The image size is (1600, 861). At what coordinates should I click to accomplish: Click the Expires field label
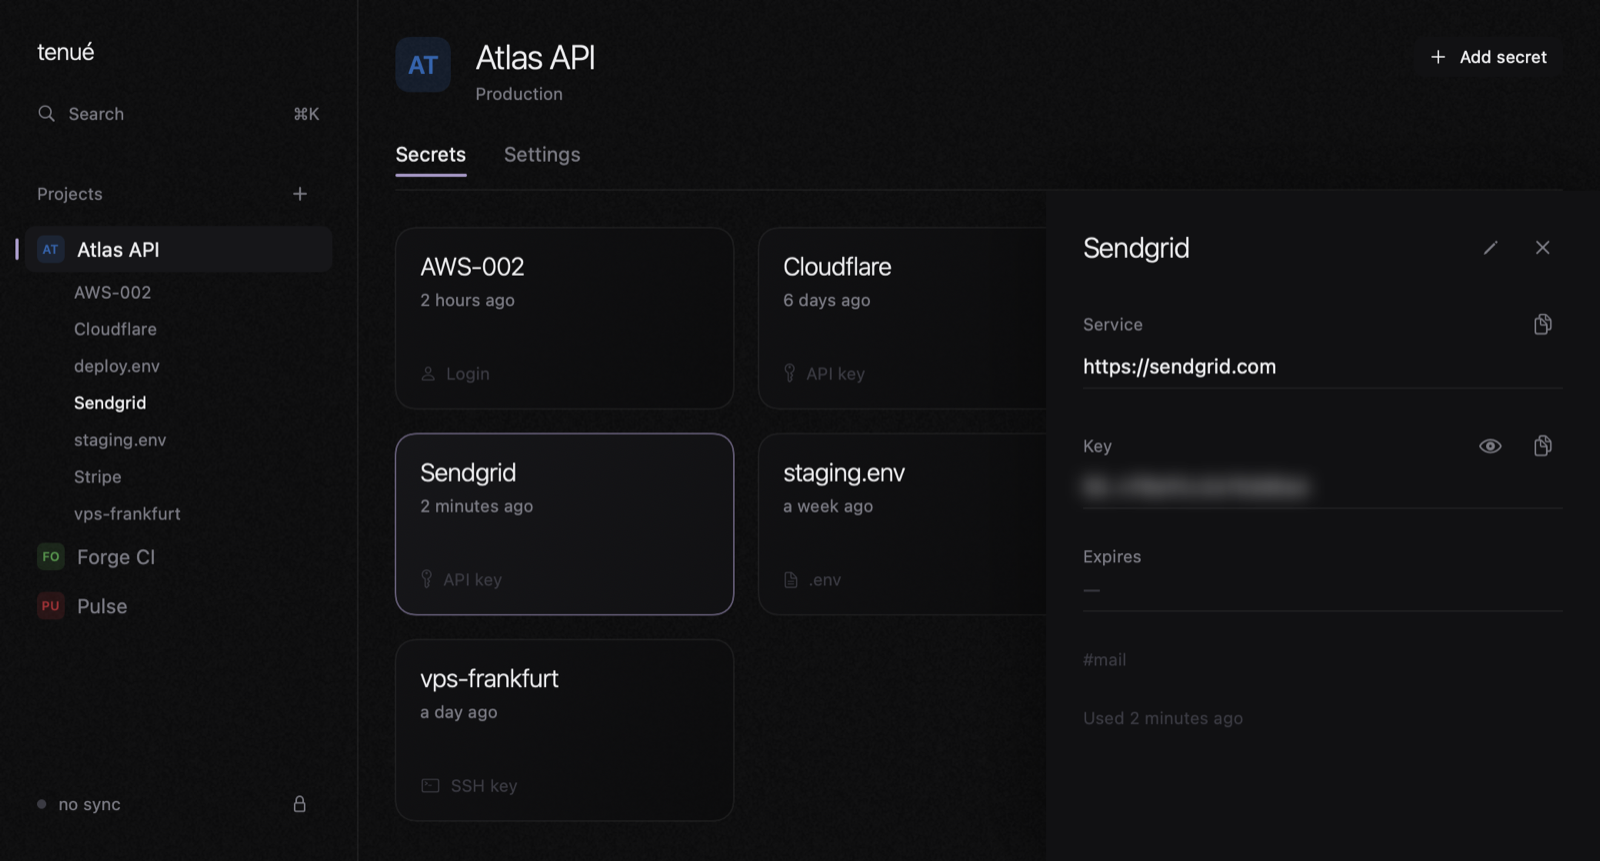tap(1112, 557)
